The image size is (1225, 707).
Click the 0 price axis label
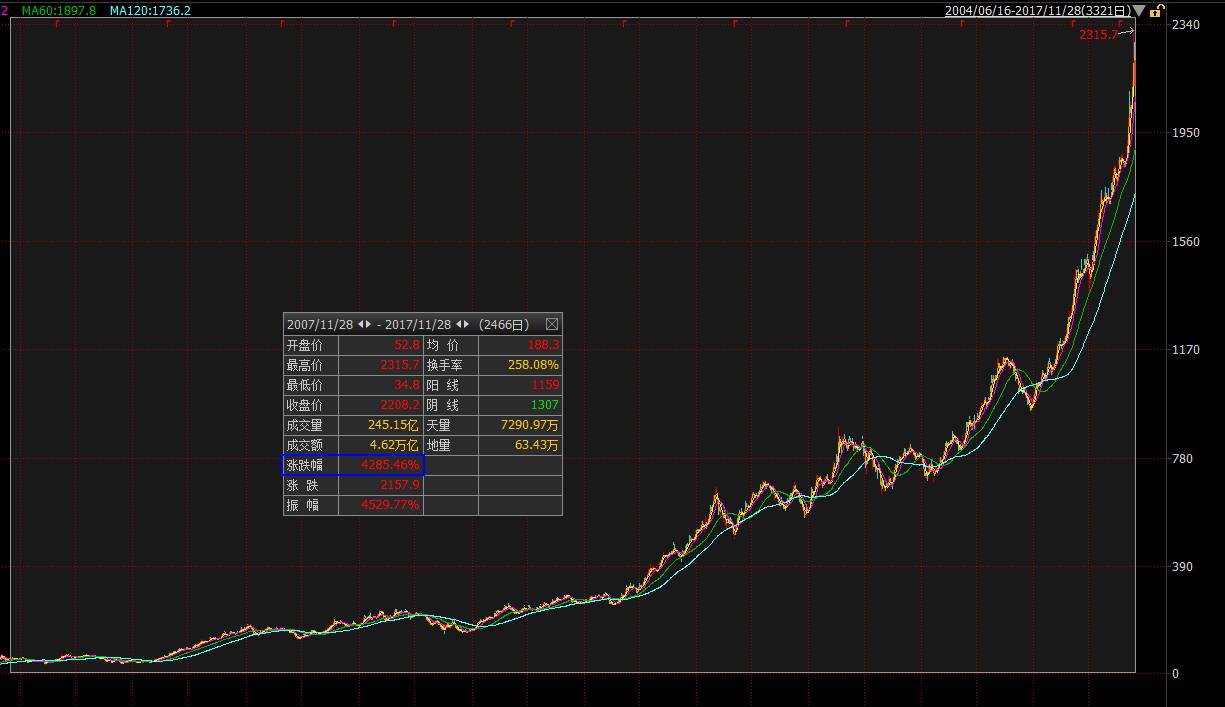click(1176, 674)
